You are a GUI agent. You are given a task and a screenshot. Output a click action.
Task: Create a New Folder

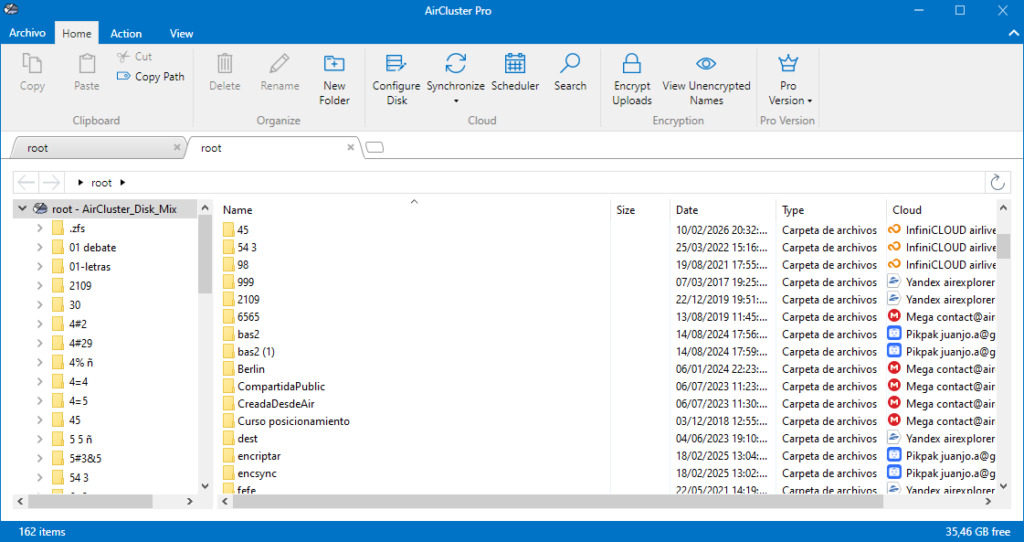334,65
